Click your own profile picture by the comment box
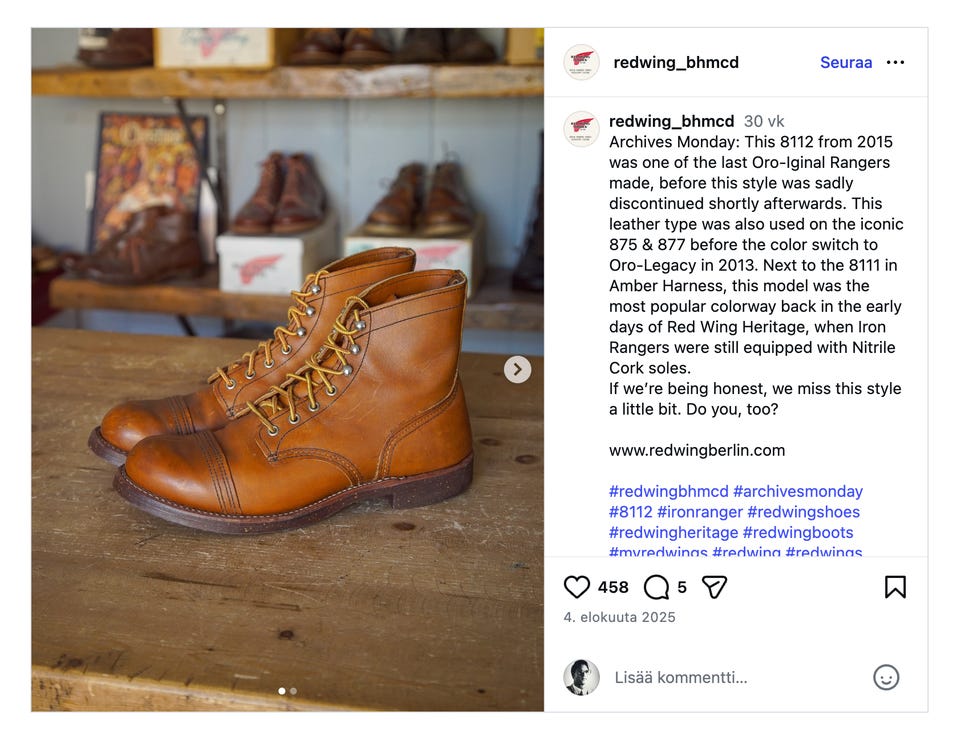The width and height of the screenshot is (960, 747). 582,677
